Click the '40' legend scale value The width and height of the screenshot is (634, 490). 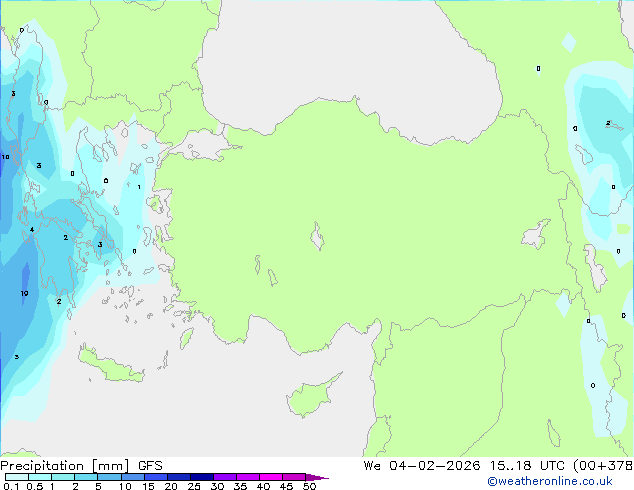[x=263, y=486]
